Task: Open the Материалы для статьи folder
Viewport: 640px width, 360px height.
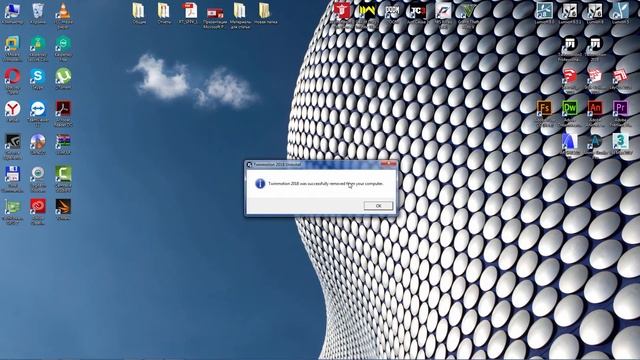Action: [x=240, y=16]
